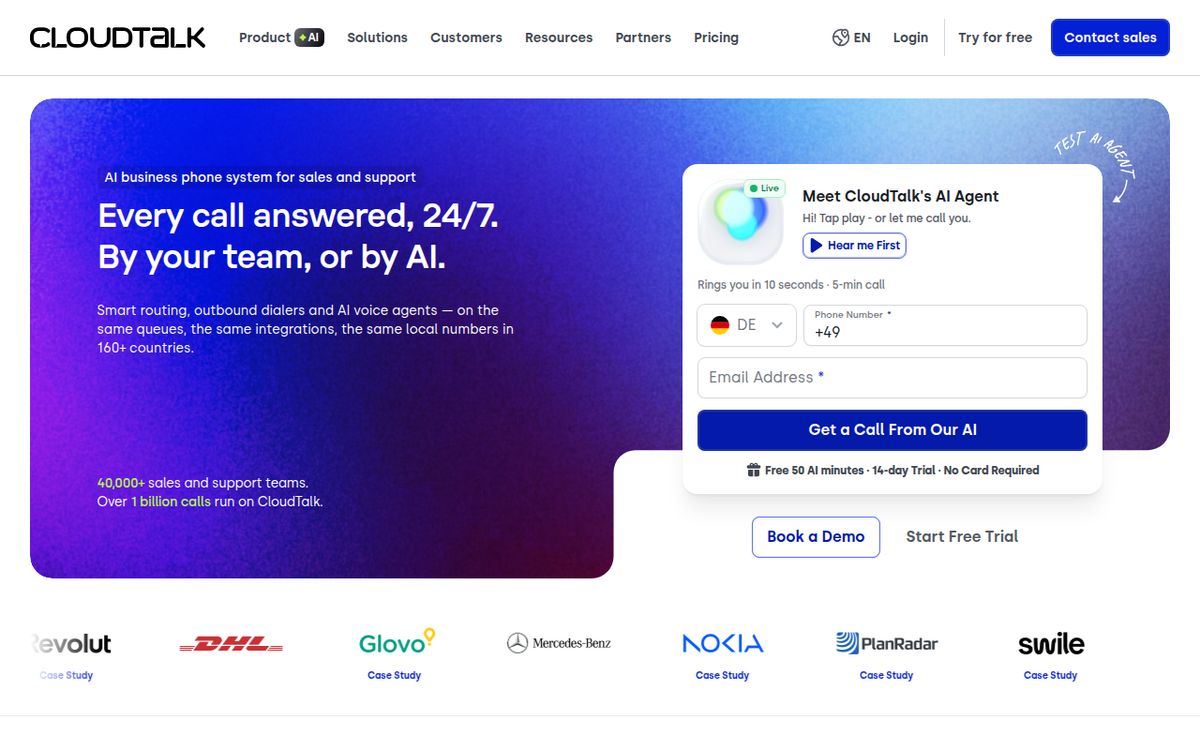Open the Revolut Case Study
Viewport: 1200px width, 750px height.
pos(66,675)
